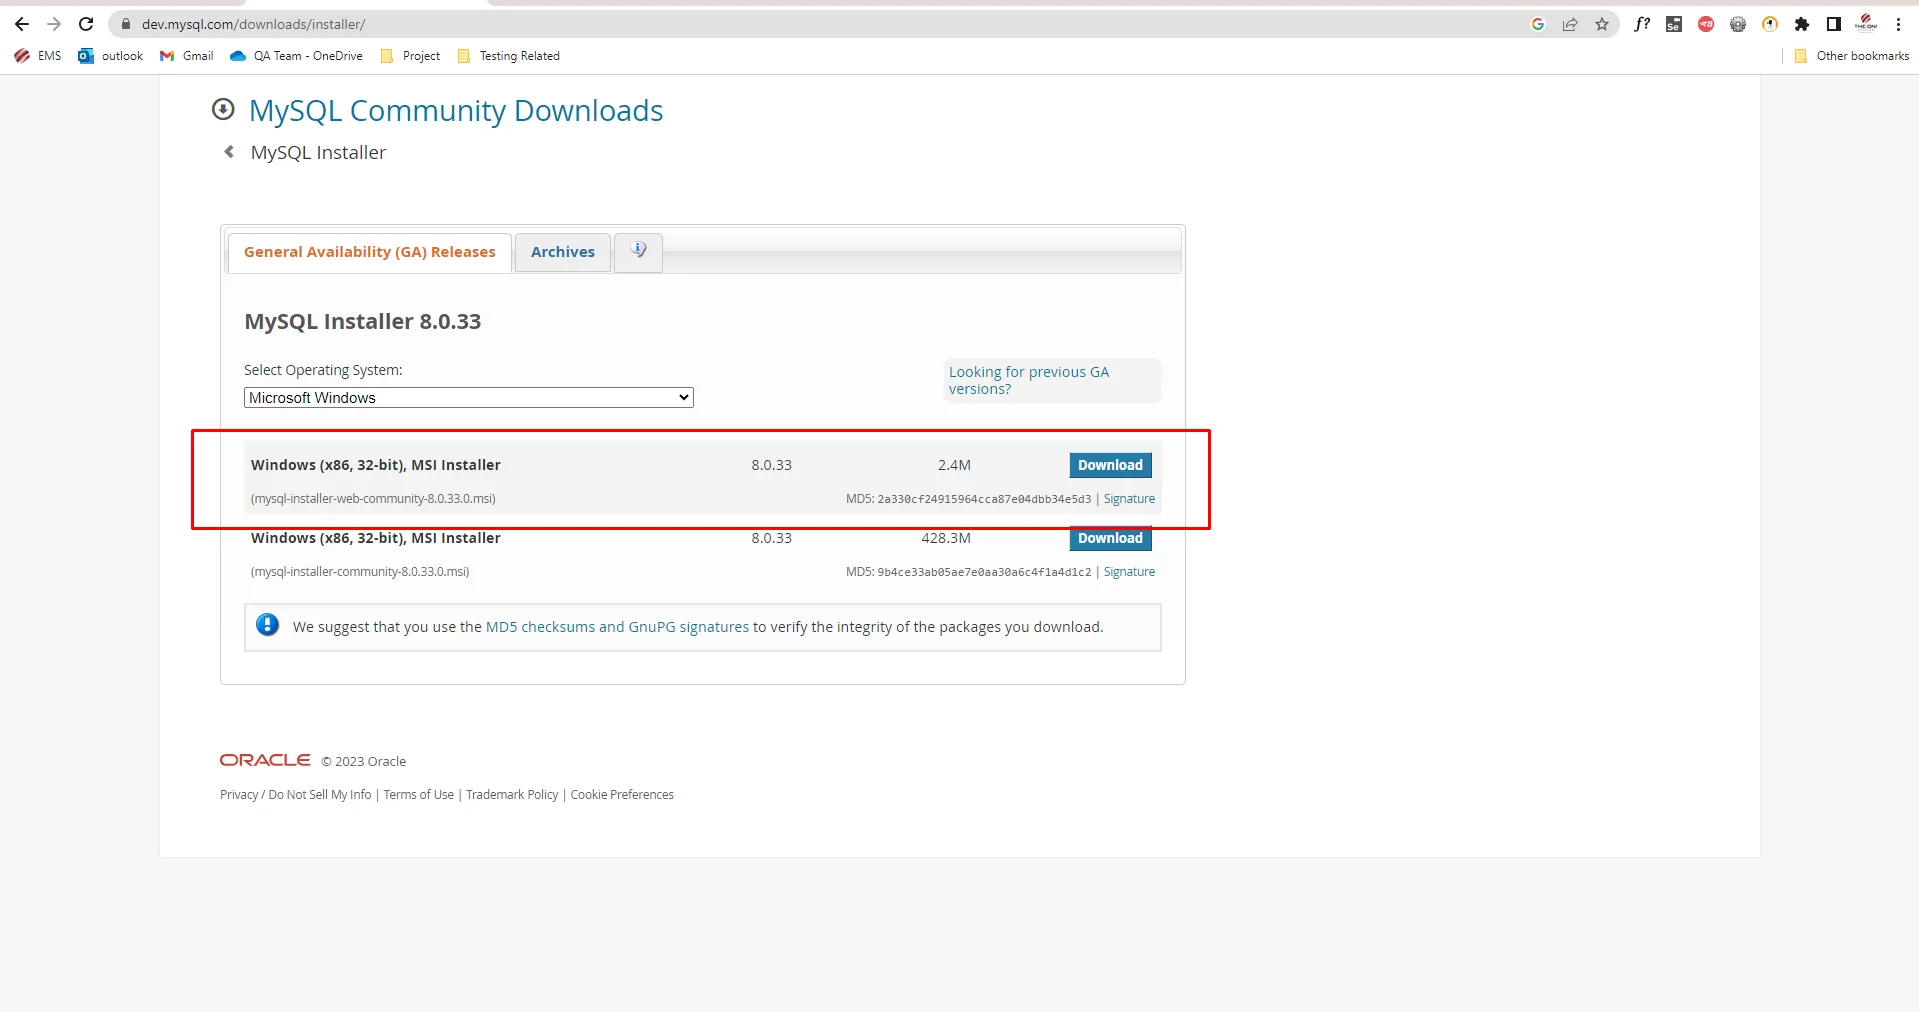Open MD5 checksums and GnuPG signatures link
Viewport: 1919px width, 1012px height.
(x=616, y=627)
